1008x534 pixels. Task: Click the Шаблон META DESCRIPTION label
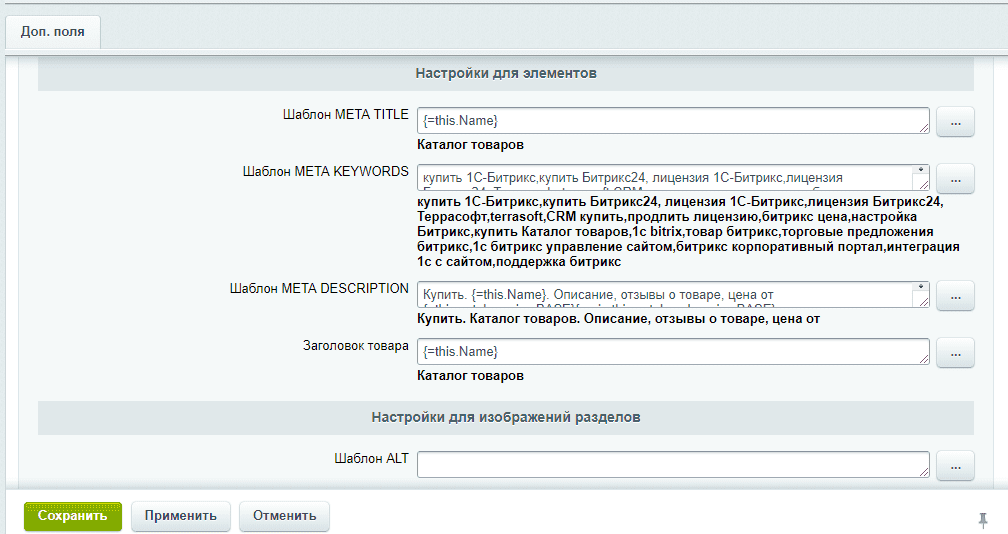(319, 289)
